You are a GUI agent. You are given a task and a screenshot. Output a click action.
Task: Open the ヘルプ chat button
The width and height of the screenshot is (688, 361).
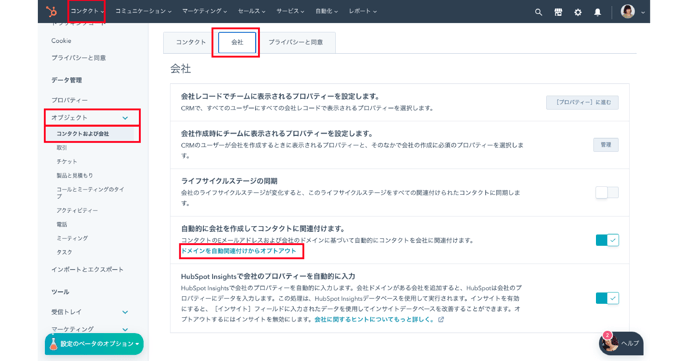tap(621, 343)
